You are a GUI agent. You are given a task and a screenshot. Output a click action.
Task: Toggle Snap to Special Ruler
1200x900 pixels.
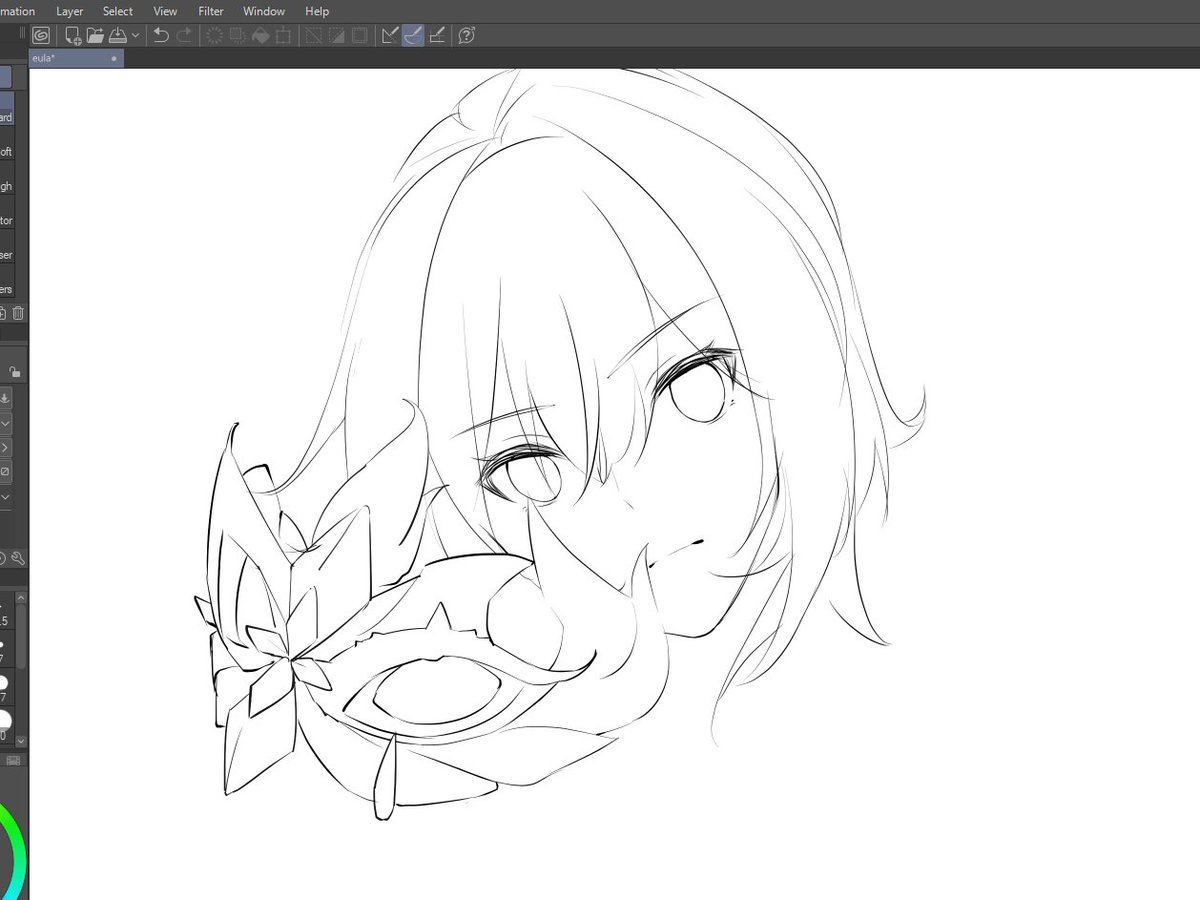(x=413, y=35)
